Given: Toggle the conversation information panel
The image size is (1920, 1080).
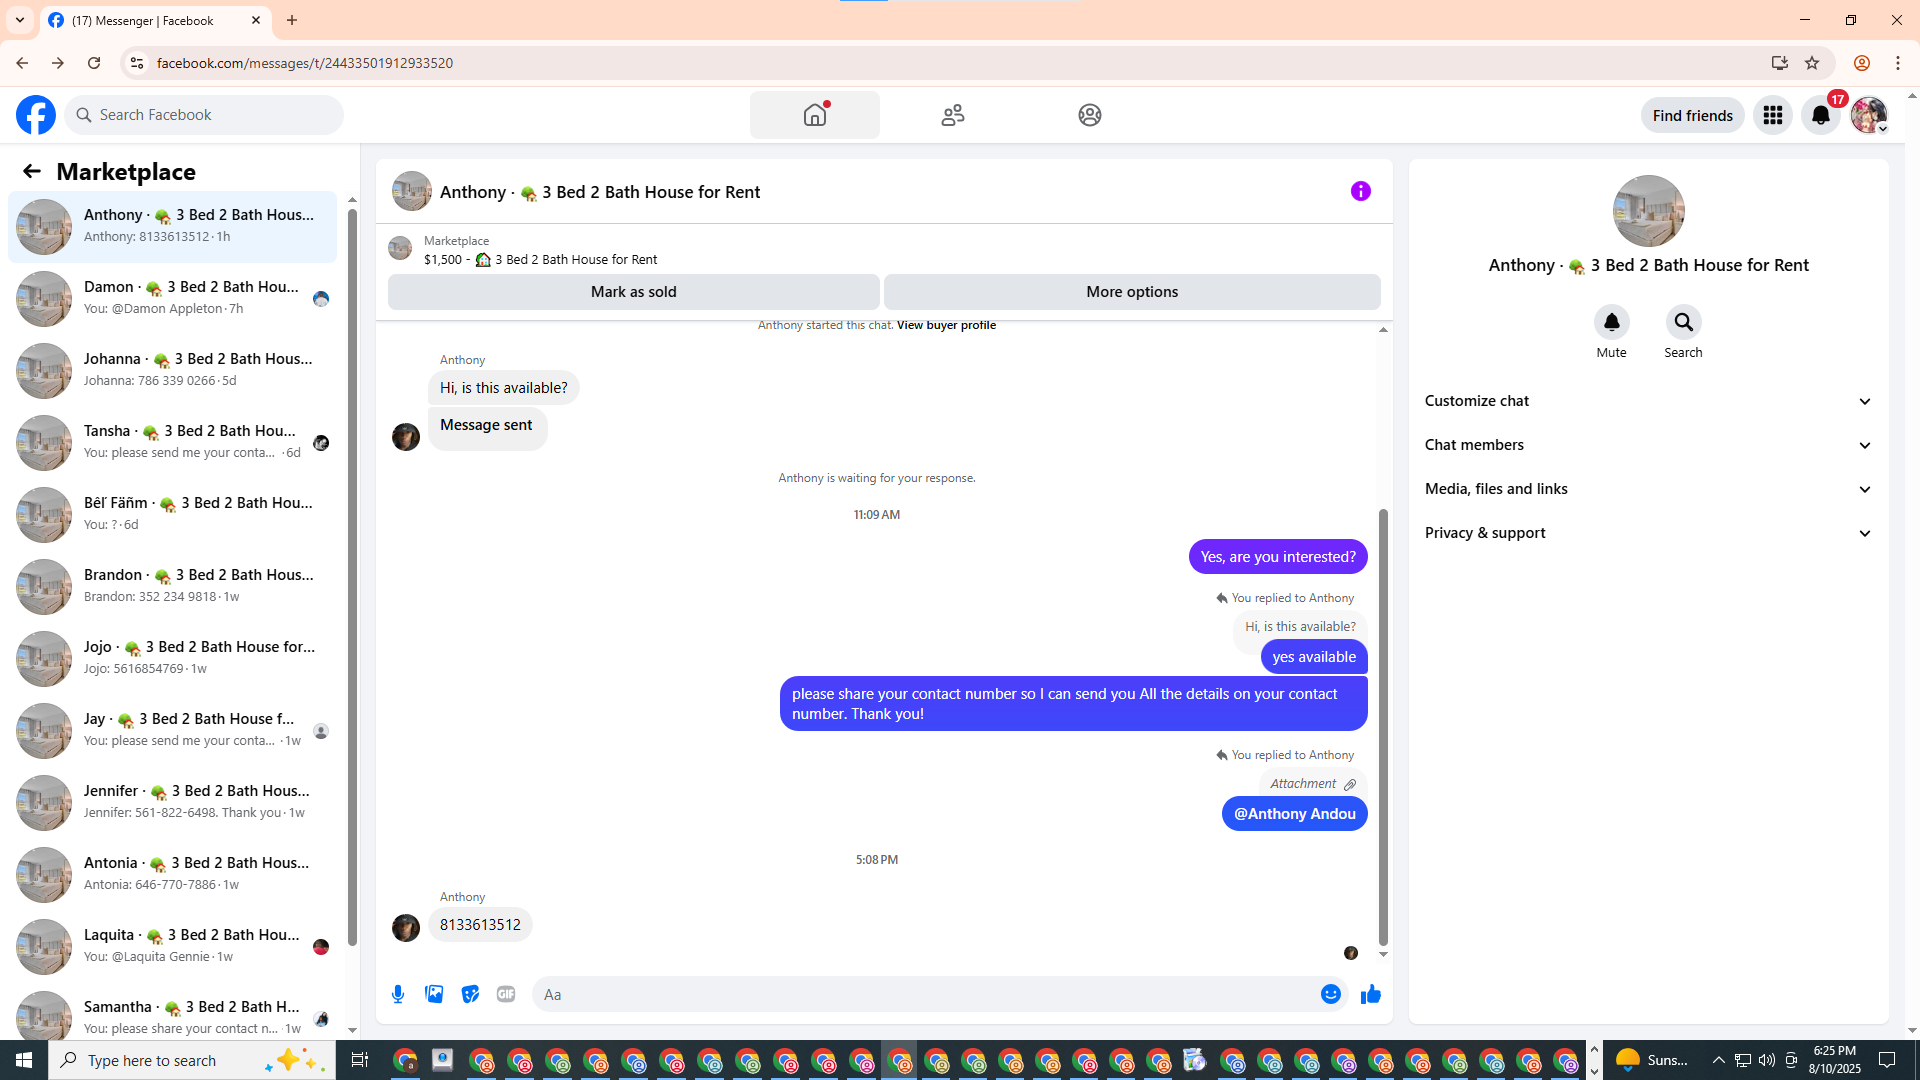Looking at the screenshot, I should [x=1360, y=191].
